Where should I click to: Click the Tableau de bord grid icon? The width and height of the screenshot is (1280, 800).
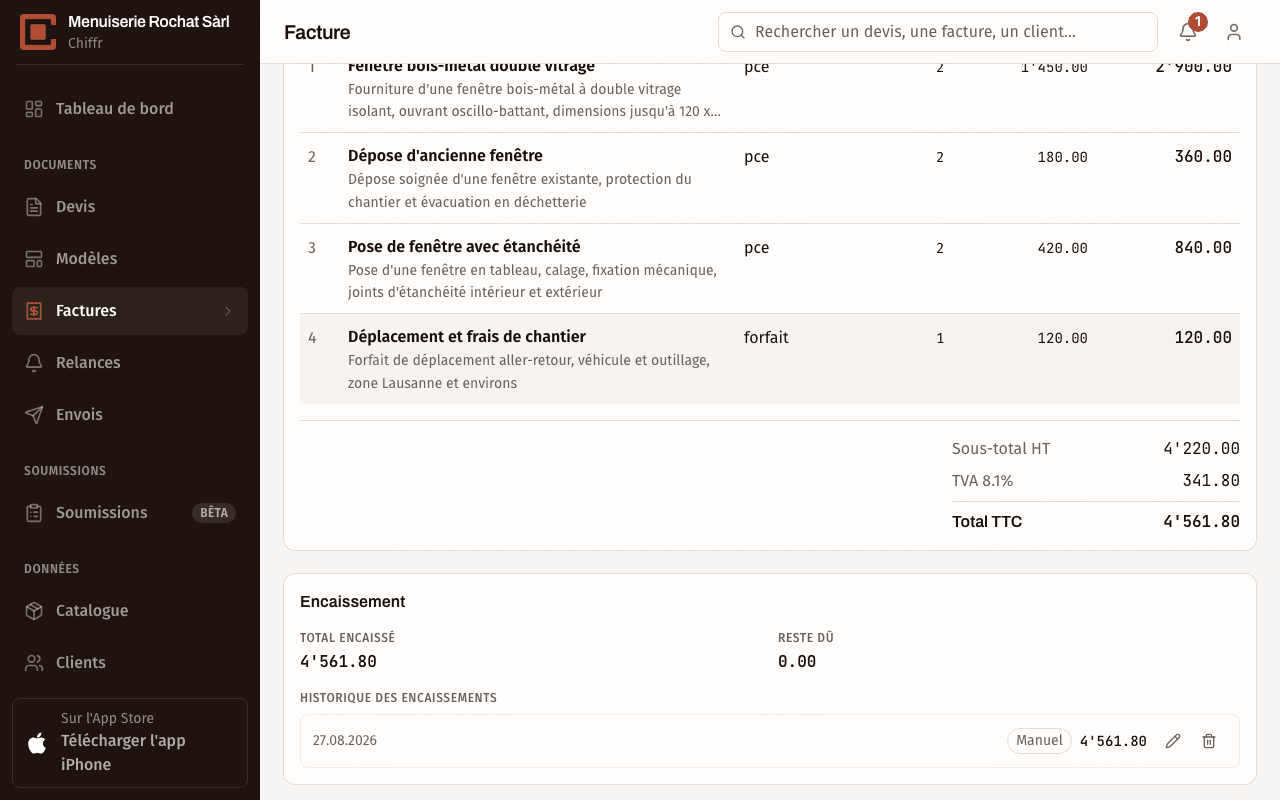[x=34, y=109]
